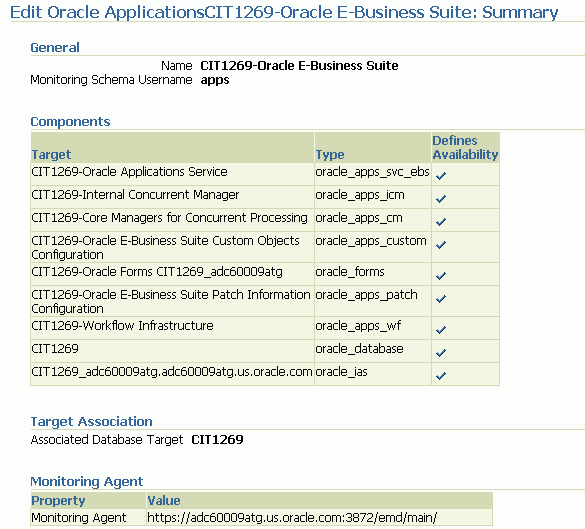
Task: Click checkmark icon in oracle_apps_patch row
Action: pos(441,299)
